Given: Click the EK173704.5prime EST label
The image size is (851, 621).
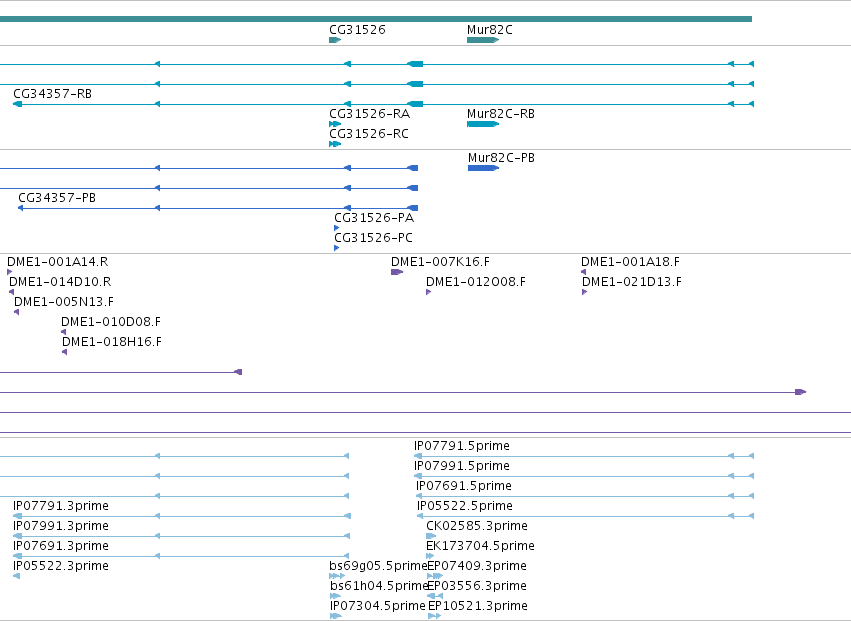Looking at the screenshot, I should [480, 547].
